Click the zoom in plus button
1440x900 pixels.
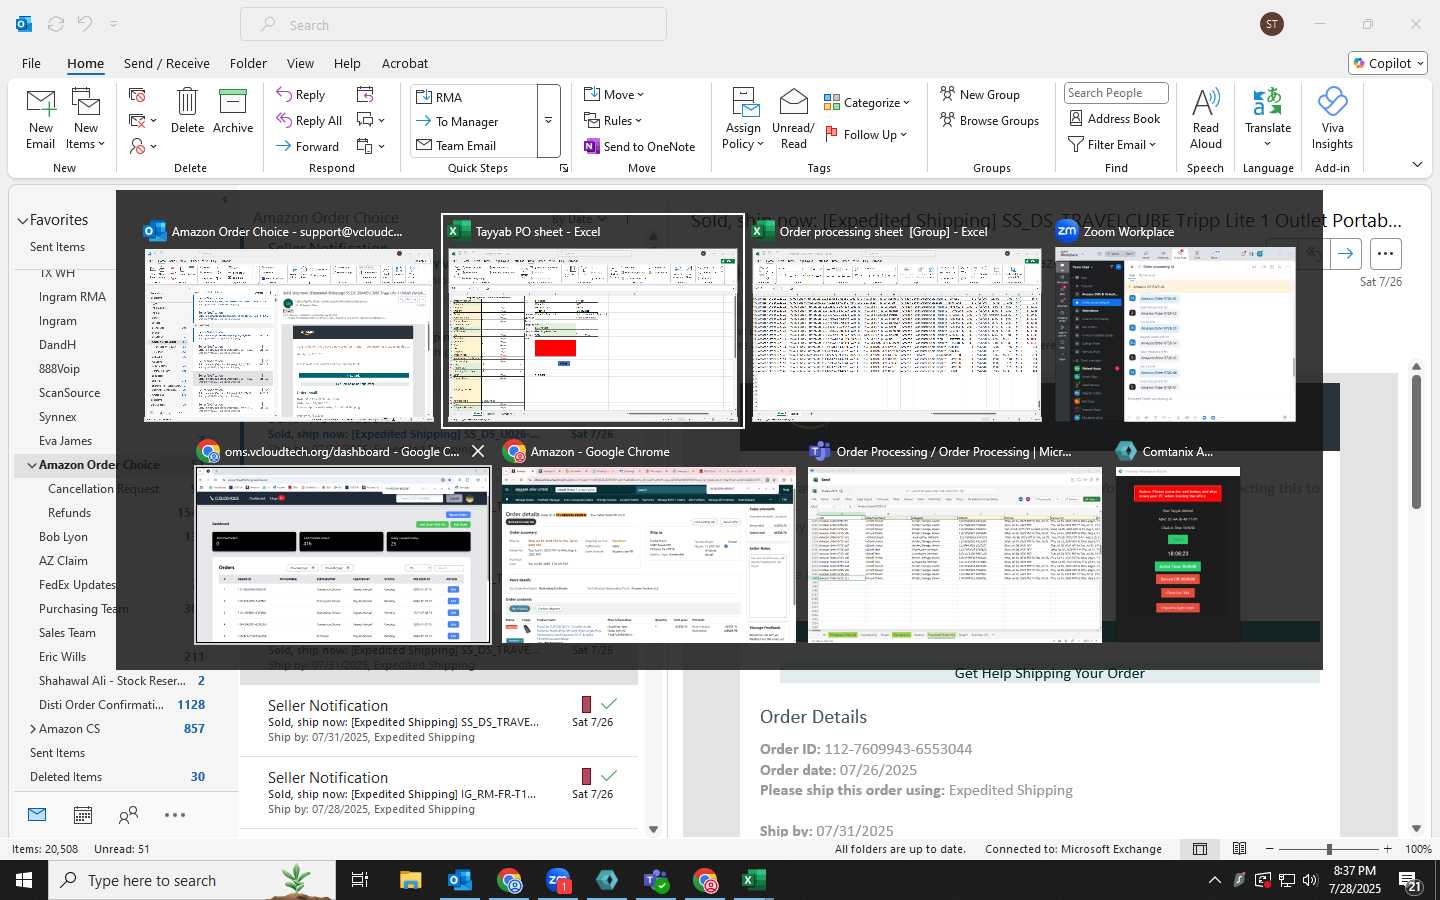point(1387,849)
